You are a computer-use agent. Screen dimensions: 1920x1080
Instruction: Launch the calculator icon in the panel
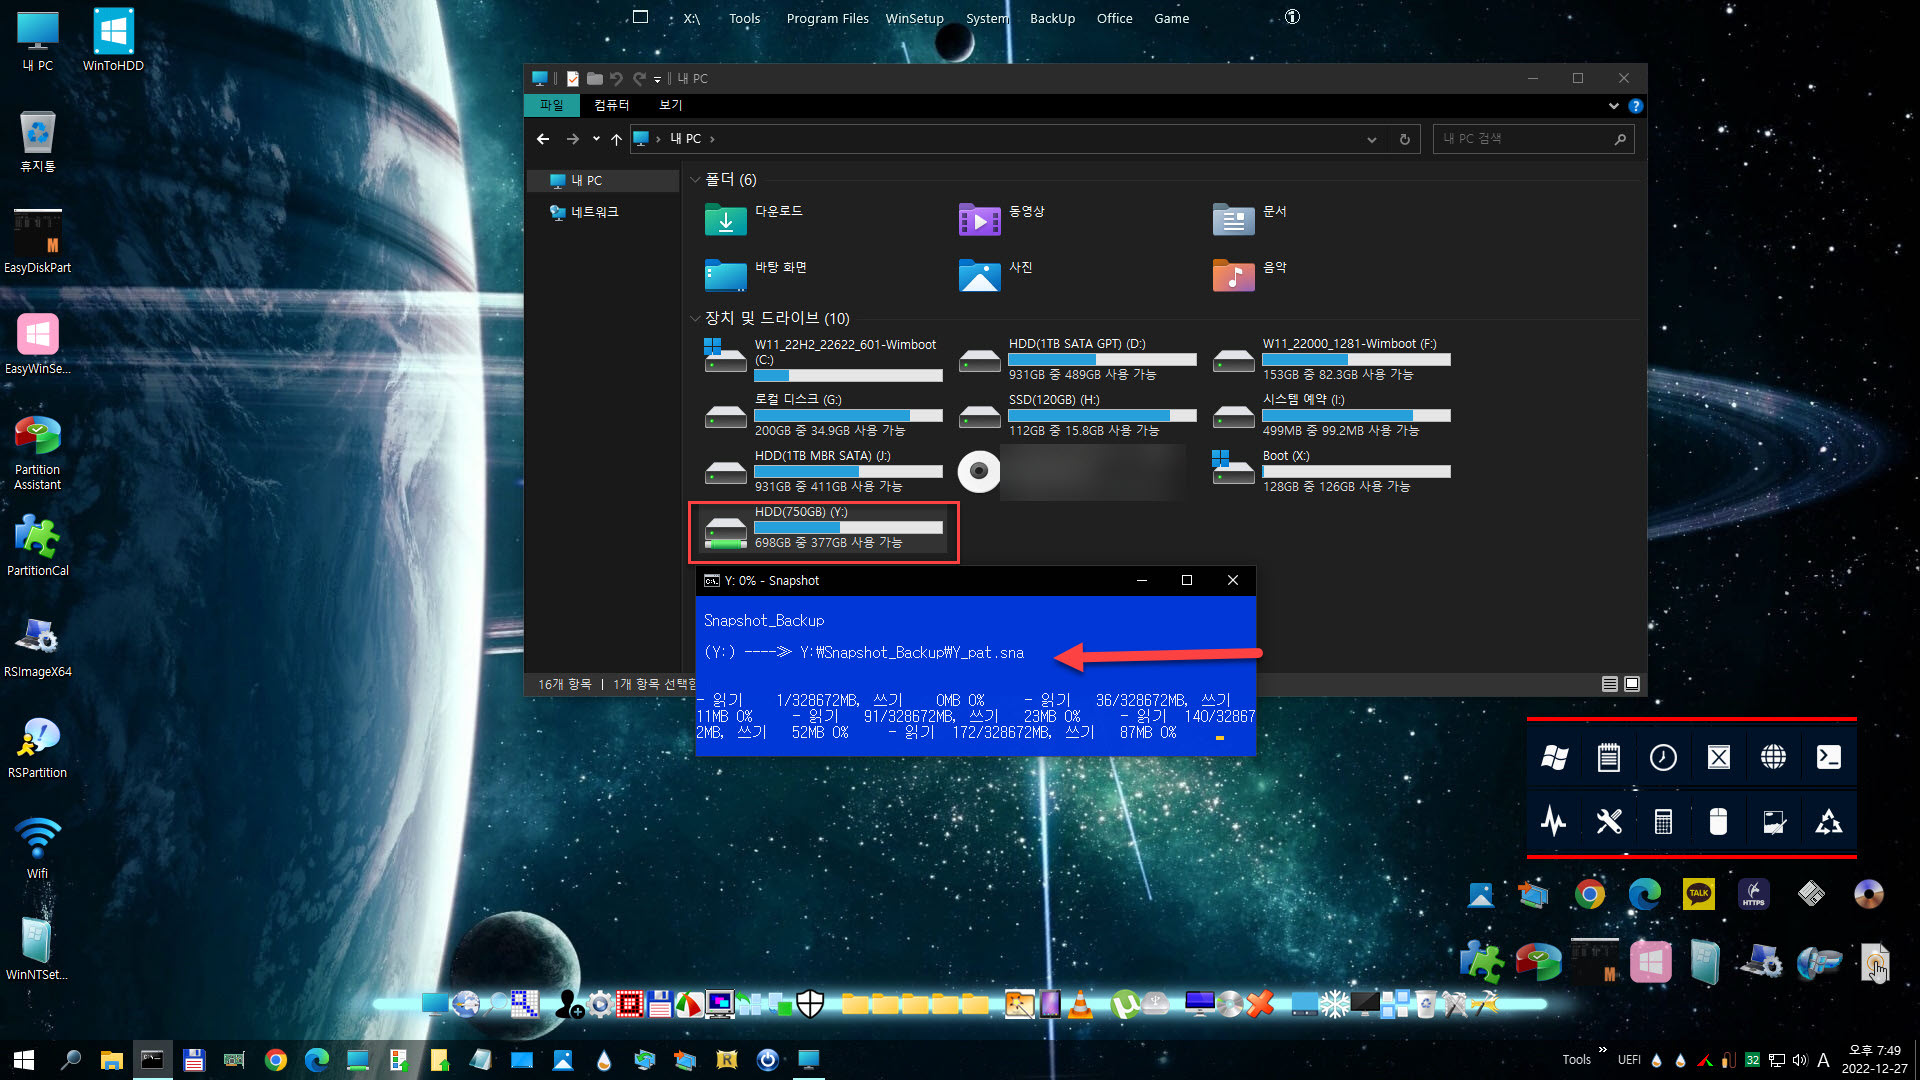click(1663, 822)
